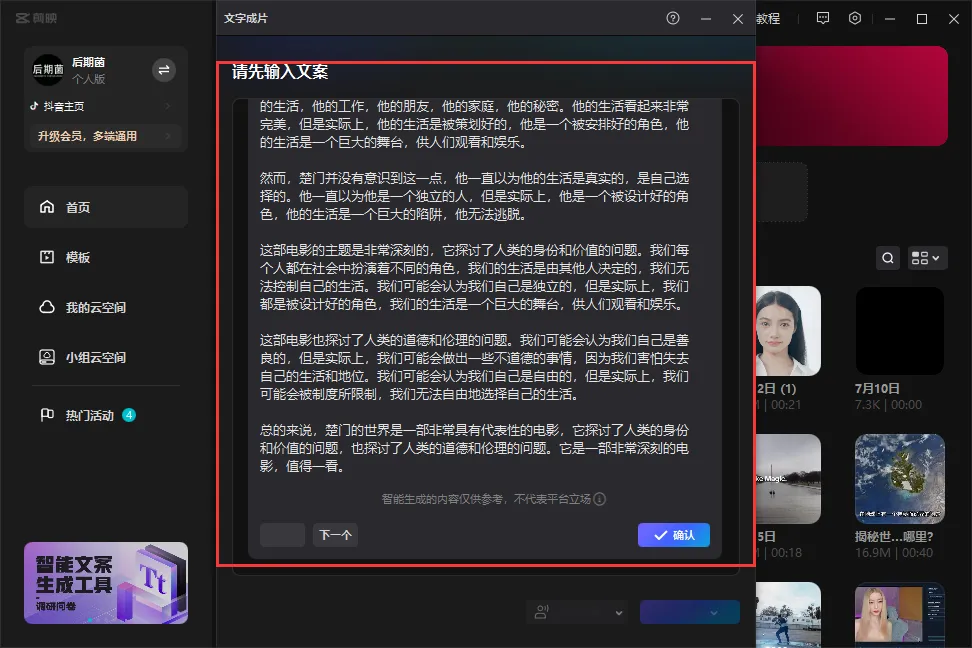Open 热门活动 in the sidebar
Image resolution: width=972 pixels, height=648 pixels.
105,415
